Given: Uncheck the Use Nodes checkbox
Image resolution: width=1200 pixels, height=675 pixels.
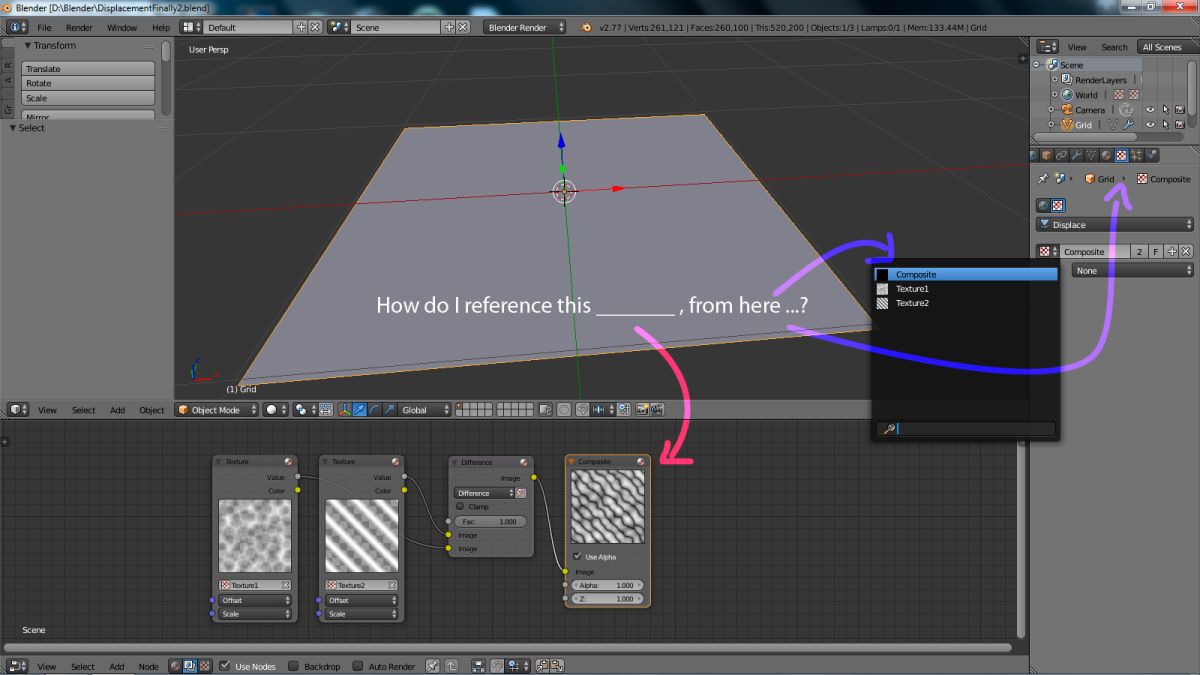Looking at the screenshot, I should (x=225, y=666).
